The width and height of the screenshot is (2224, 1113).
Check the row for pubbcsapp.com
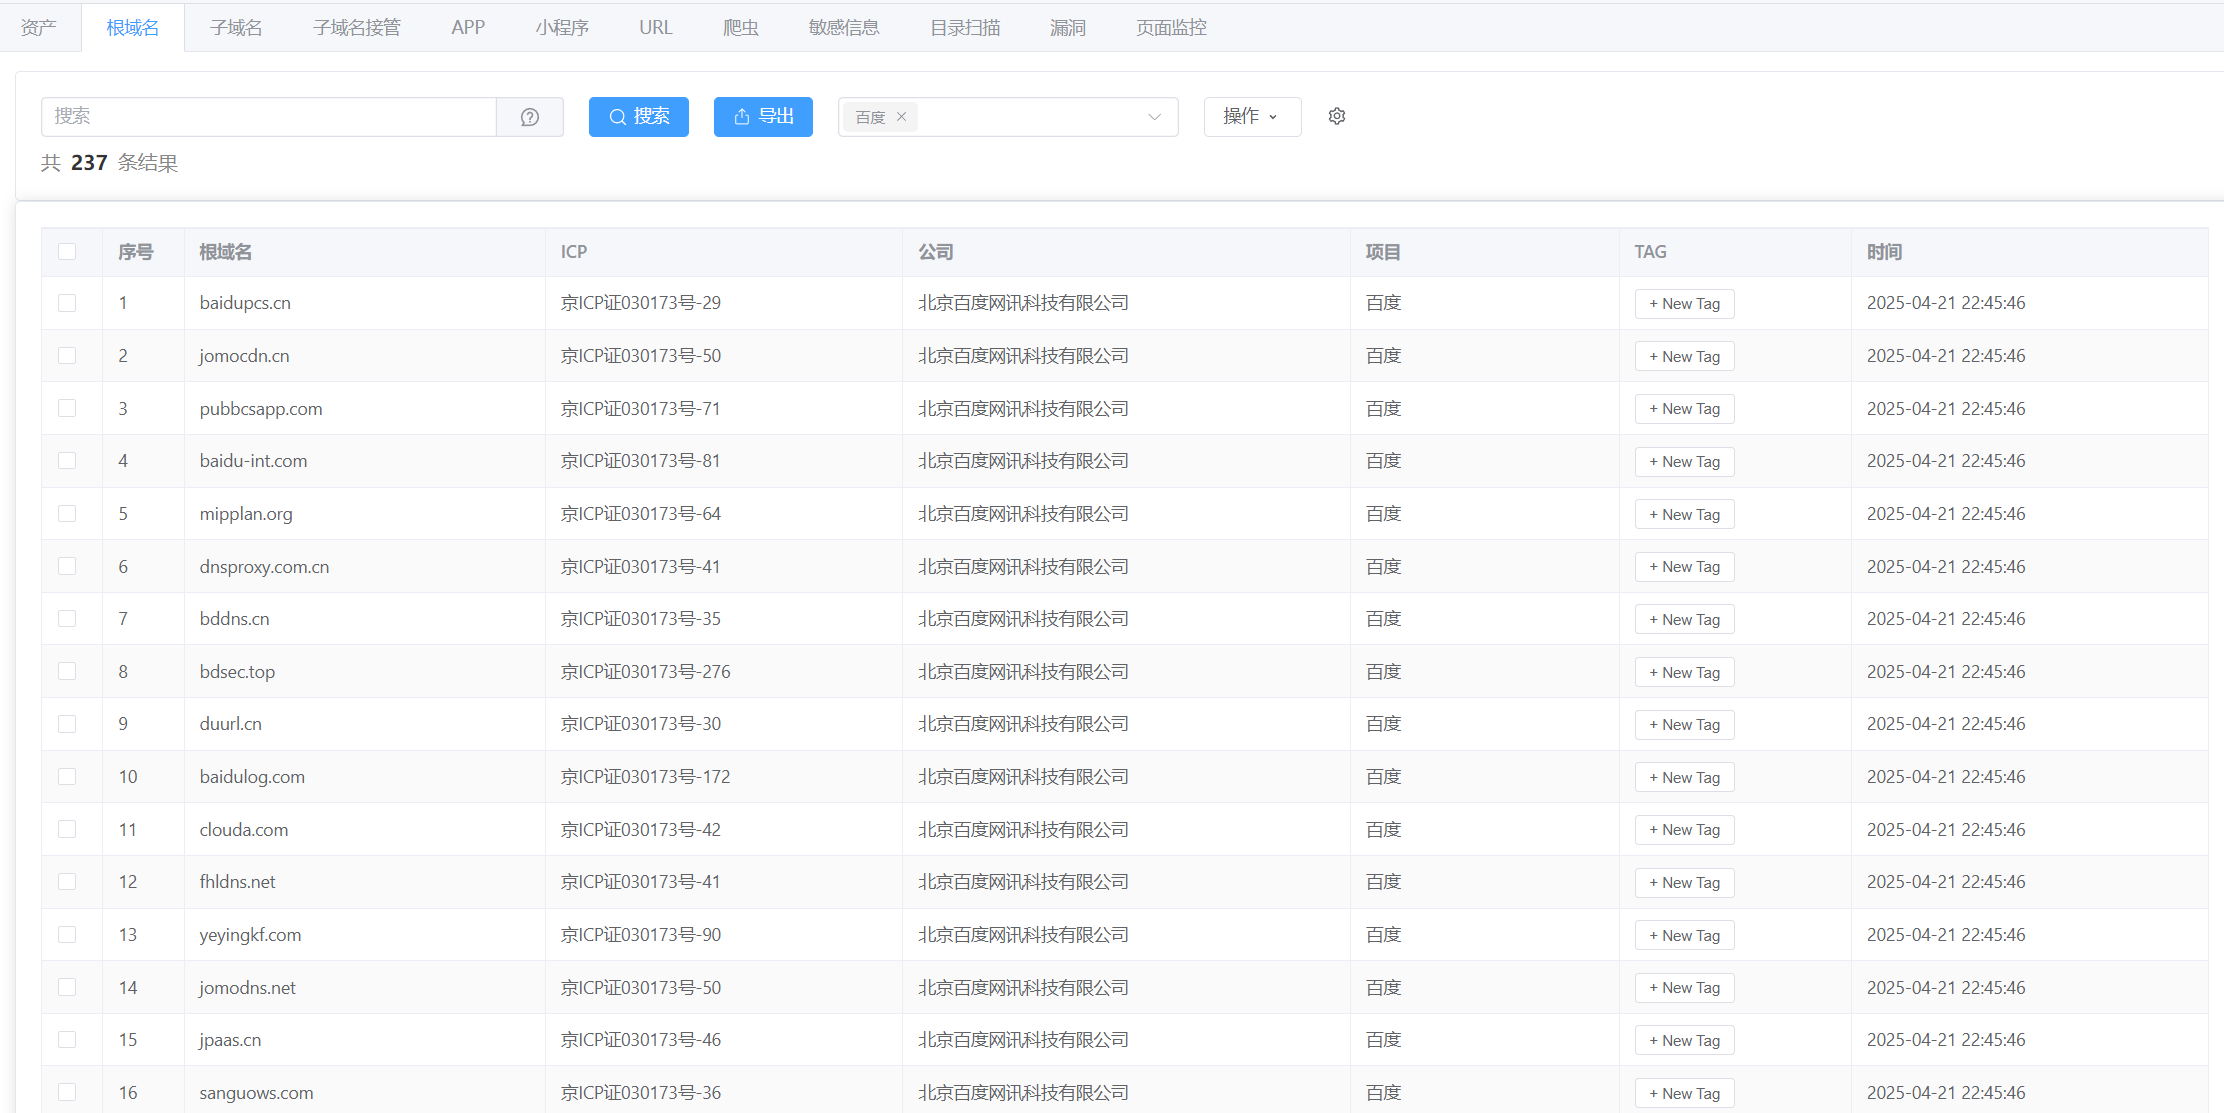coord(67,408)
